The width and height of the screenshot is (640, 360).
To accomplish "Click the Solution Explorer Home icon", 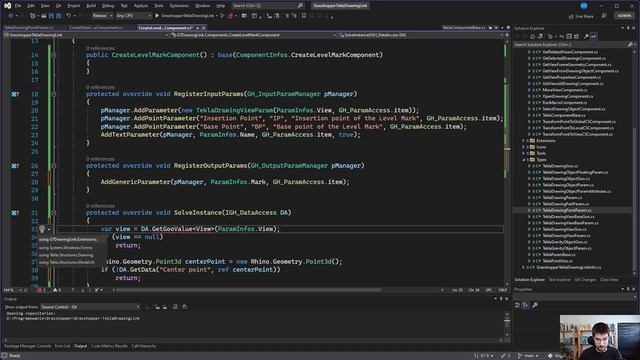I will pyautogui.click(x=532, y=36).
